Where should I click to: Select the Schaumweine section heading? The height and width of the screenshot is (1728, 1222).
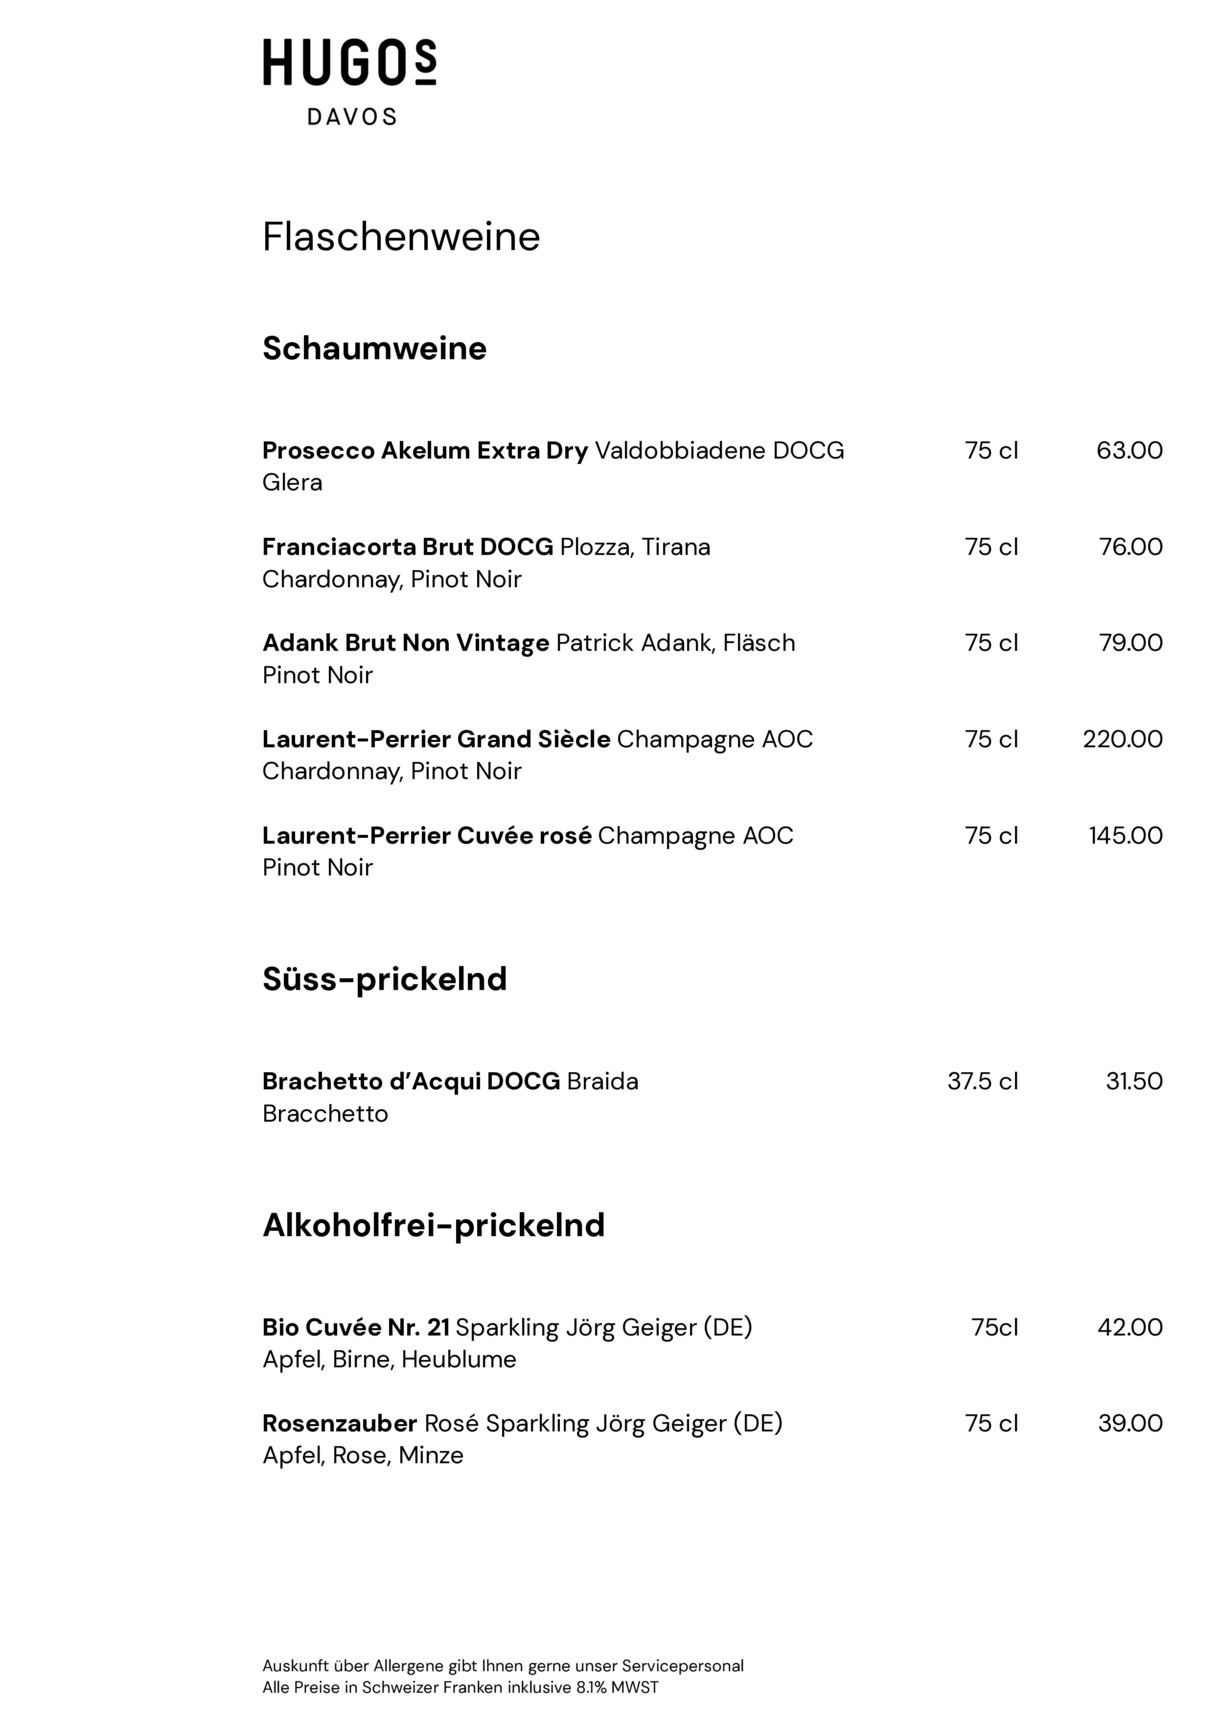coord(374,348)
